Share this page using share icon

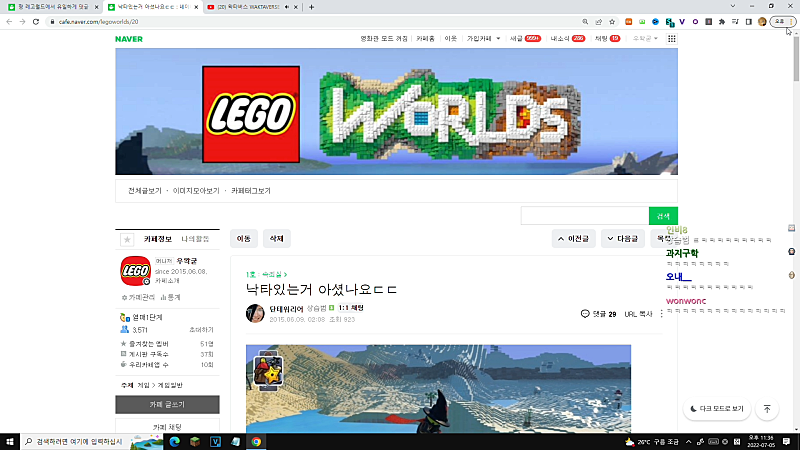tap(598, 21)
